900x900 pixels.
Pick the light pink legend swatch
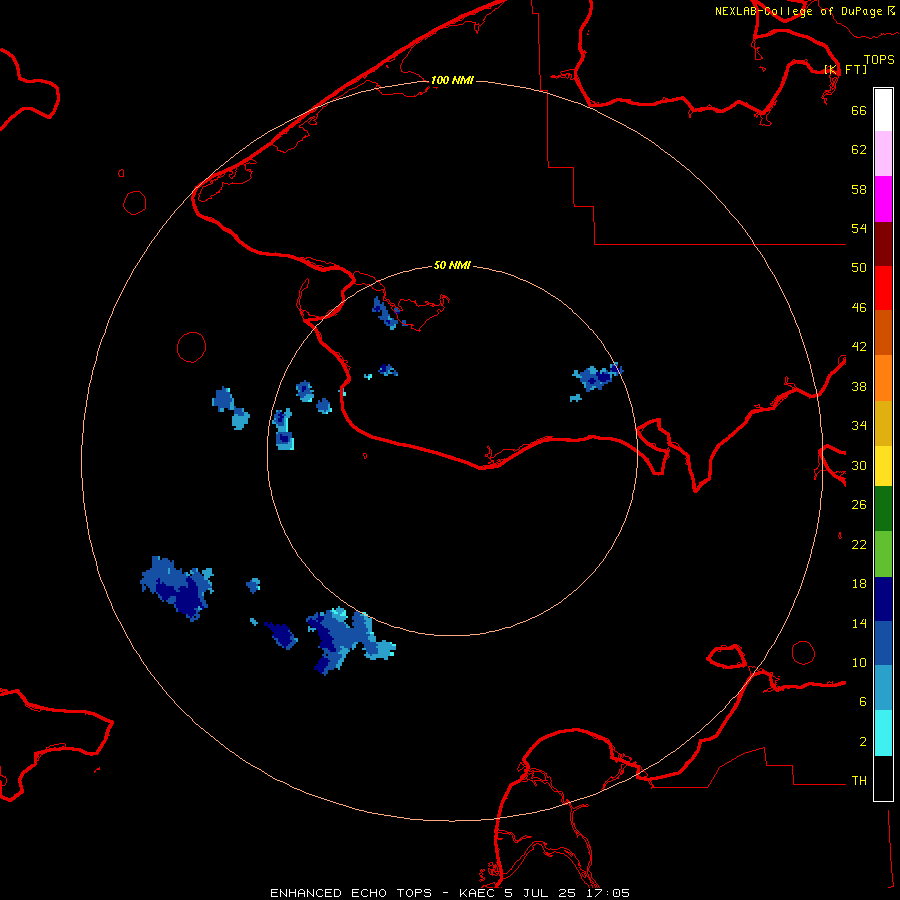883,154
